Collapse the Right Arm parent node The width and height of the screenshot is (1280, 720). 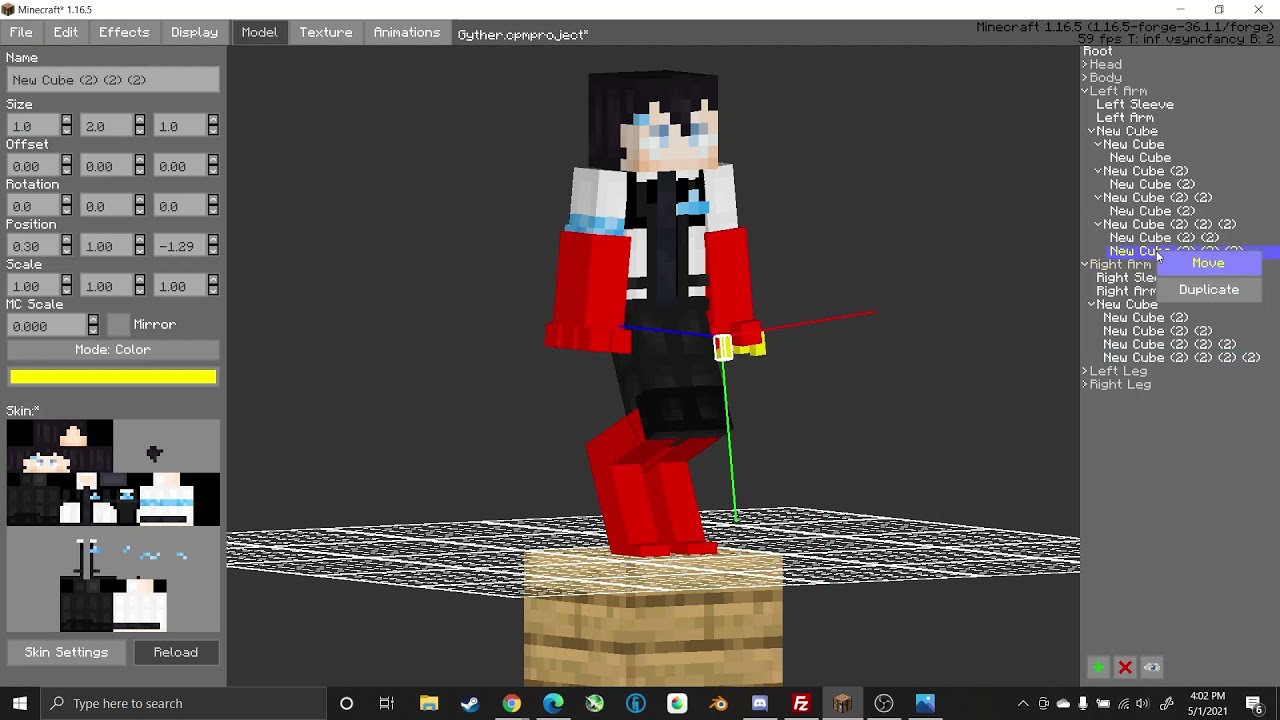[1085, 265]
